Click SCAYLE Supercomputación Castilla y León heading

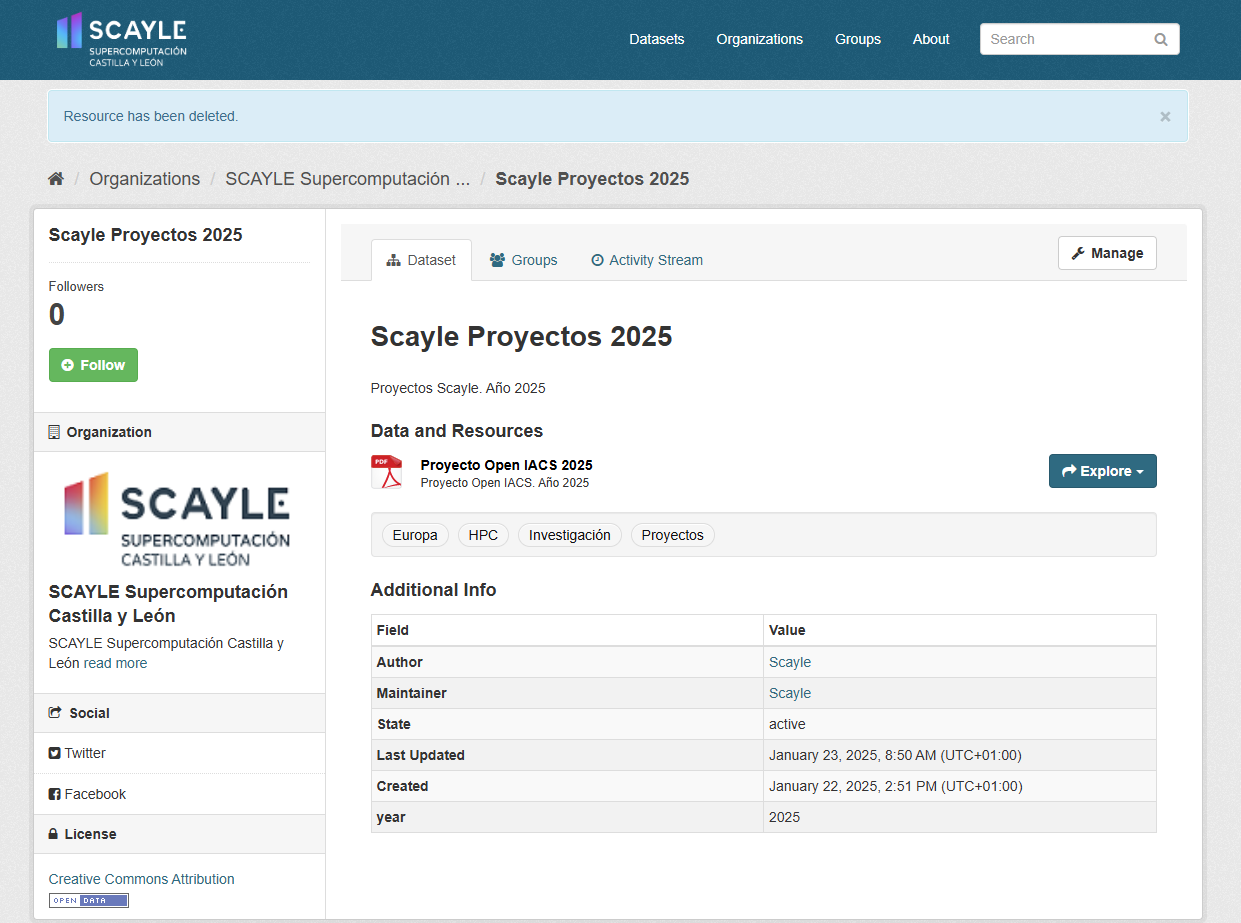168,604
